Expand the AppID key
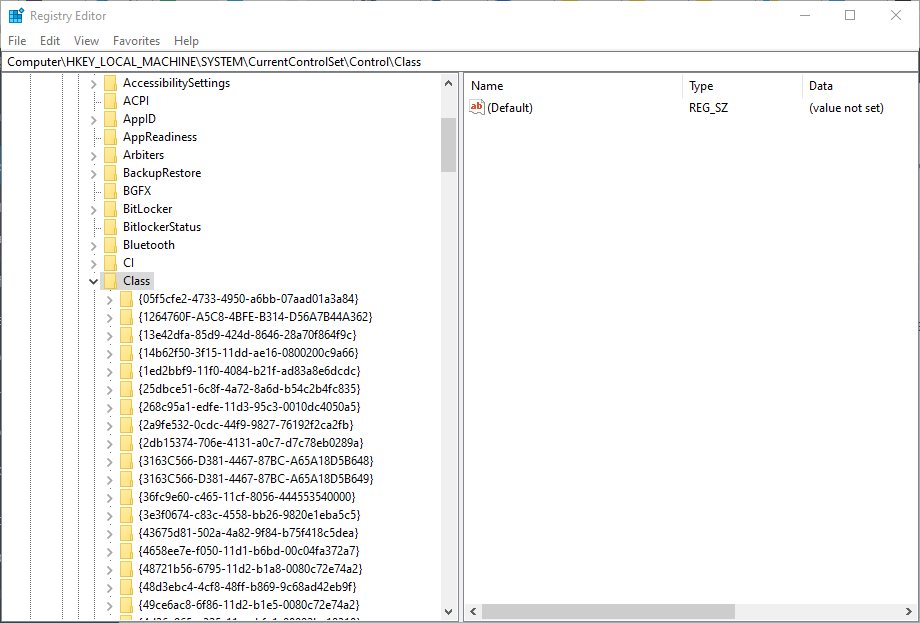The height and width of the screenshot is (623, 920). click(x=93, y=120)
